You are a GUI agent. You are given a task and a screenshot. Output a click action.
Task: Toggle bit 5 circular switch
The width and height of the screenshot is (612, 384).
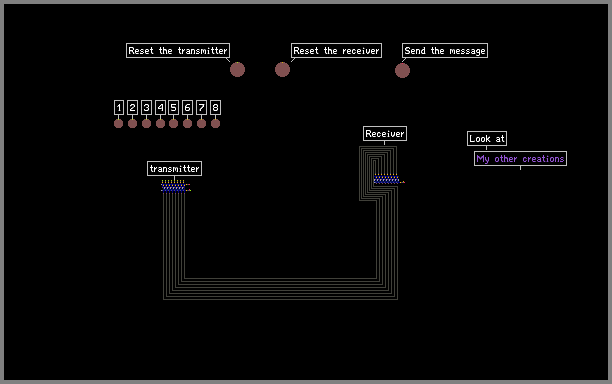[174, 124]
